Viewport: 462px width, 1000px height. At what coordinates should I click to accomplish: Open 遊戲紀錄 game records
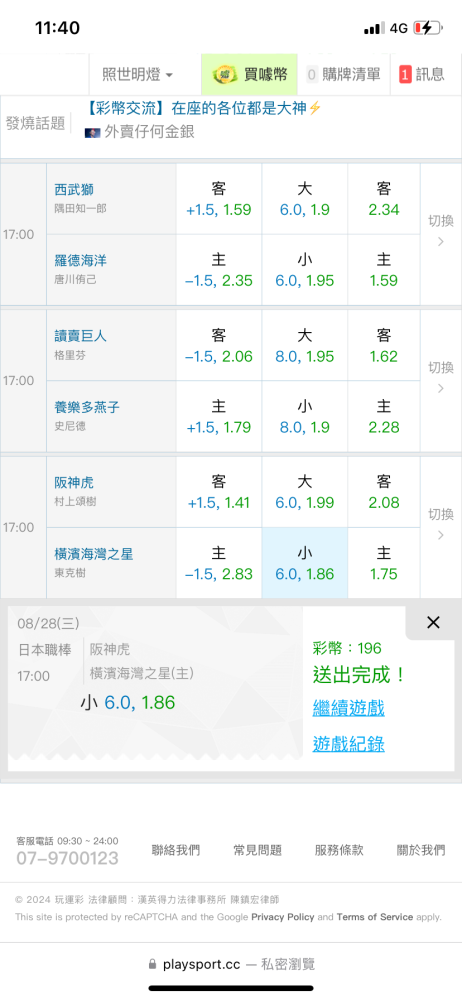click(348, 744)
